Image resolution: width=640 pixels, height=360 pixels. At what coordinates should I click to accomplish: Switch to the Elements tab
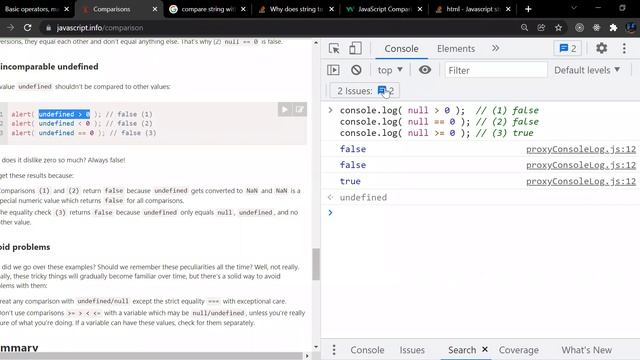[456, 49]
